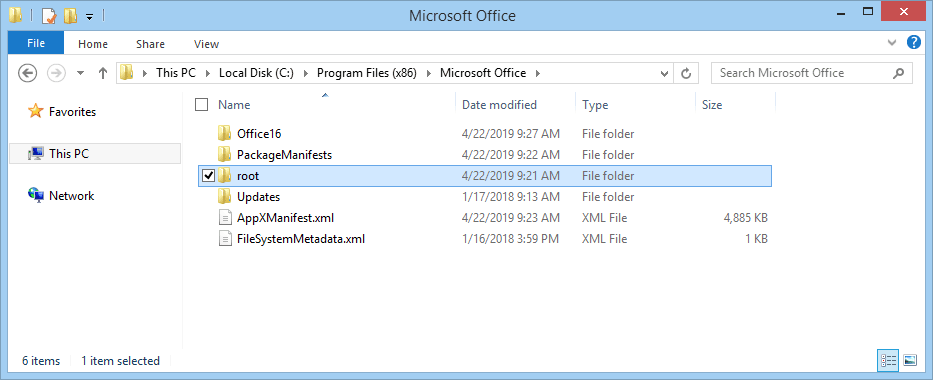
Task: Expand the arrow after This PC breadcrumb
Action: 208,74
